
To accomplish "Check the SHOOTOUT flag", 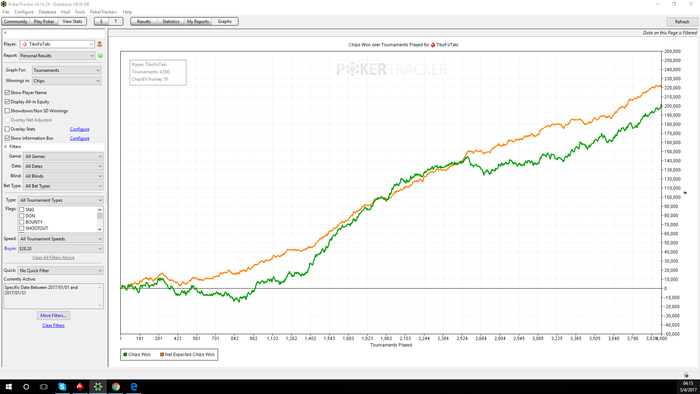I will [21, 228].
